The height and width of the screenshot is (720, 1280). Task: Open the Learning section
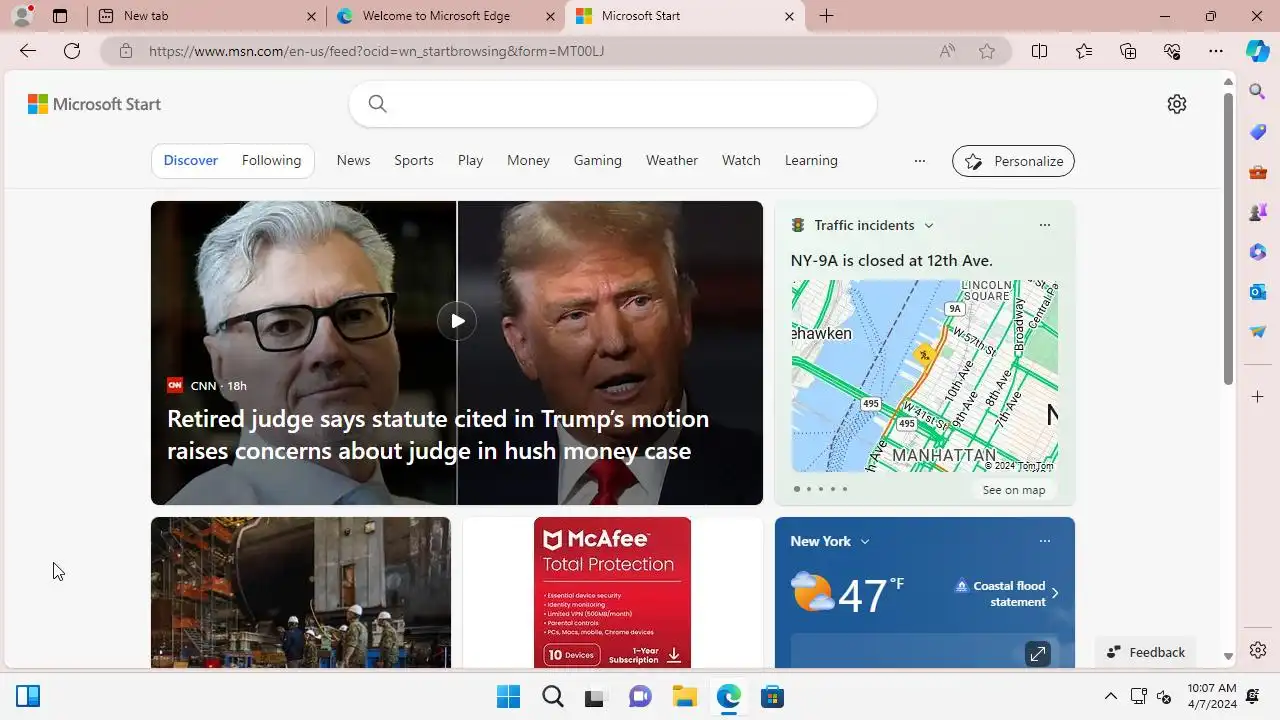811,160
